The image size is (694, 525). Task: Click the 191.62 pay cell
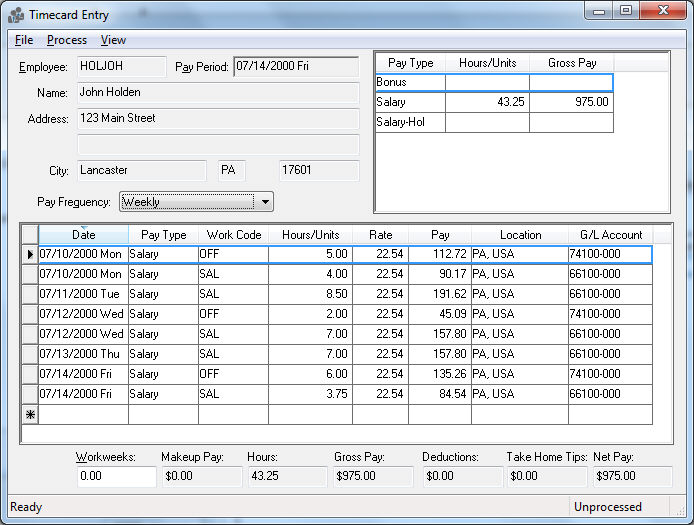439,294
